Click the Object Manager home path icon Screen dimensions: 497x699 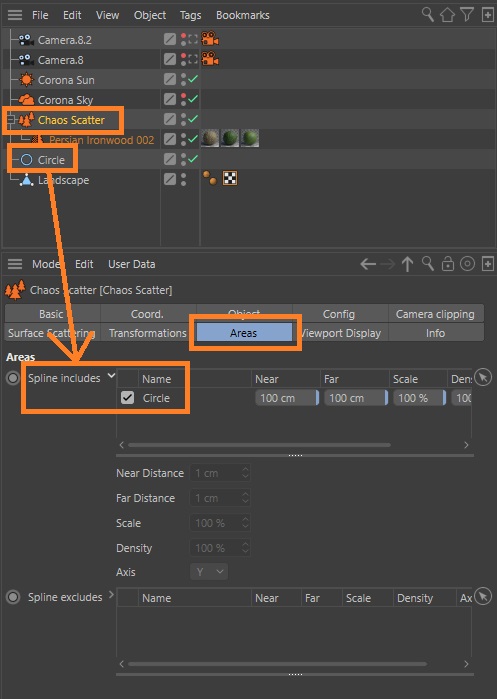[x=447, y=15]
